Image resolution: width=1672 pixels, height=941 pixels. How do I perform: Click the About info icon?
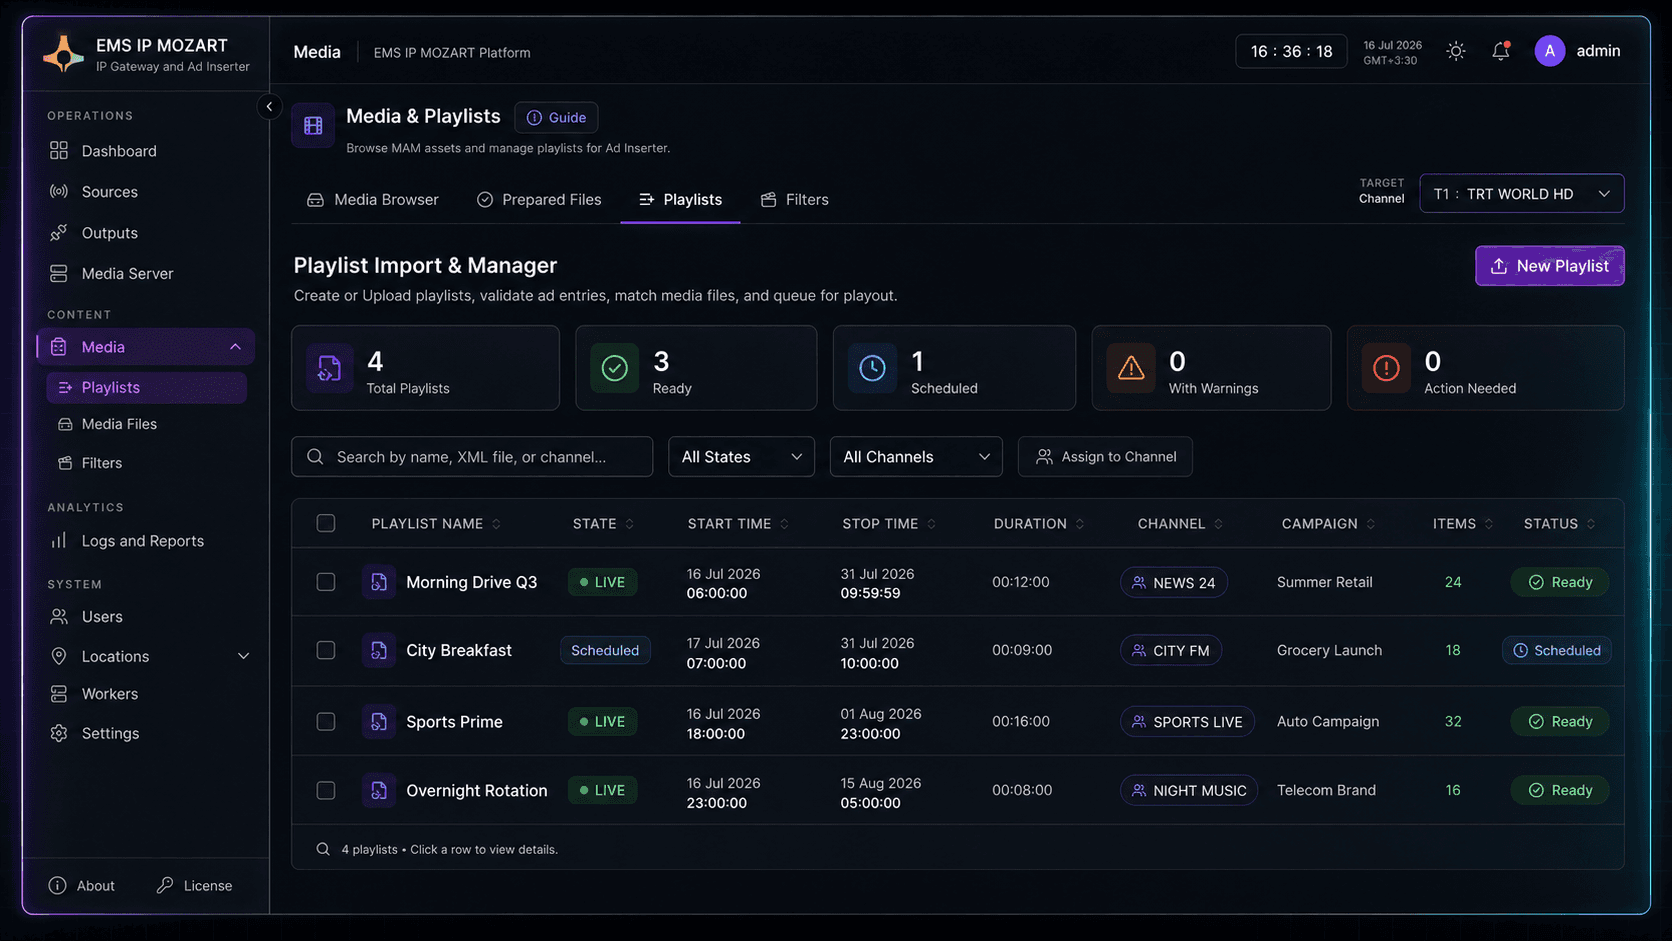coord(57,885)
